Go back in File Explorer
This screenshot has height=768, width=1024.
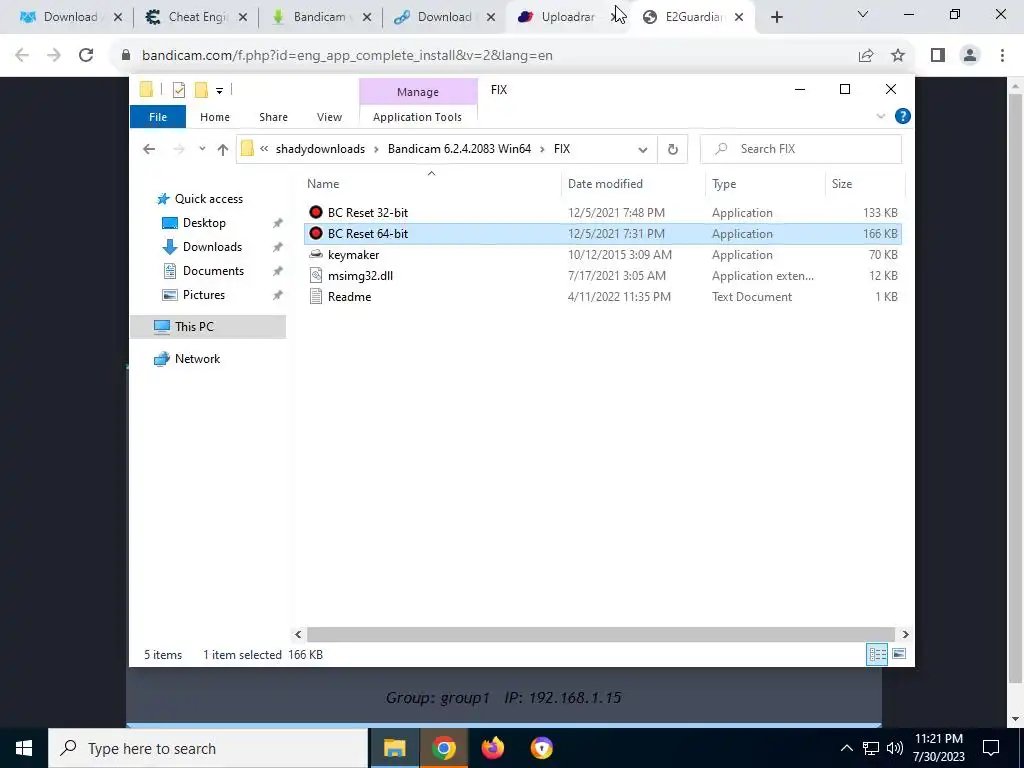coord(149,150)
